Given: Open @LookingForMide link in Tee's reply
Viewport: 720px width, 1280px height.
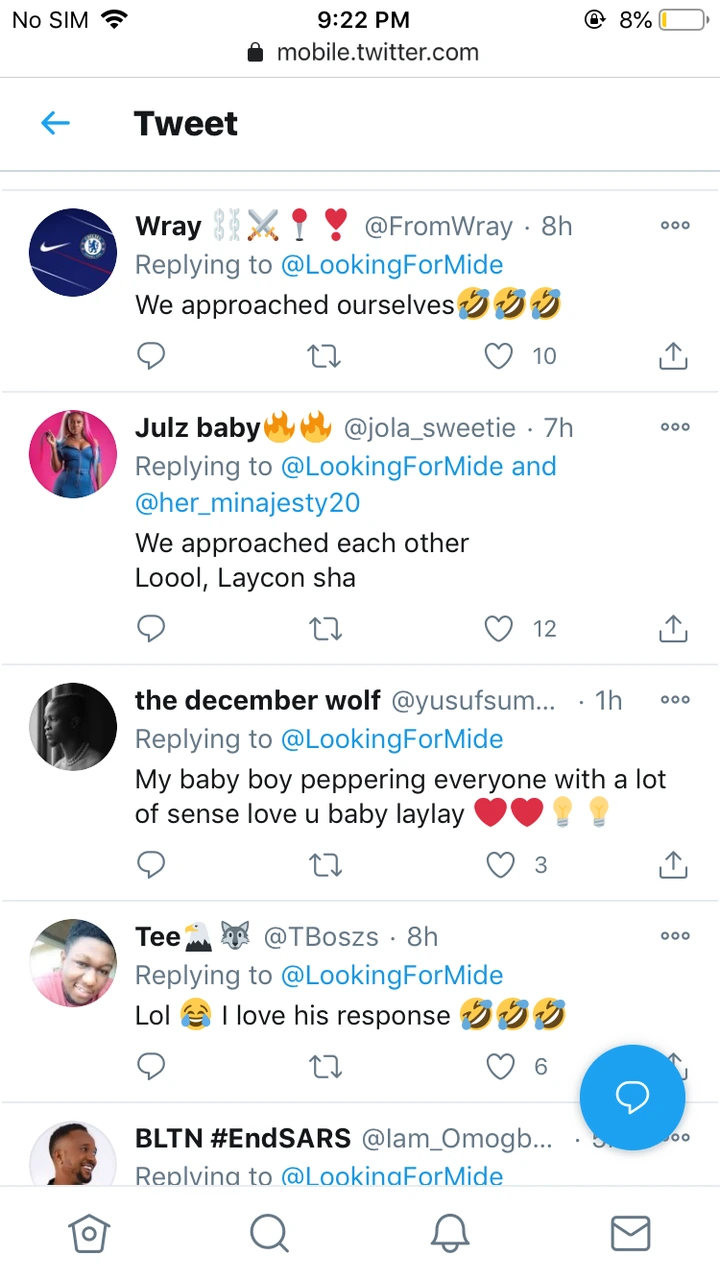Looking at the screenshot, I should [x=391, y=975].
